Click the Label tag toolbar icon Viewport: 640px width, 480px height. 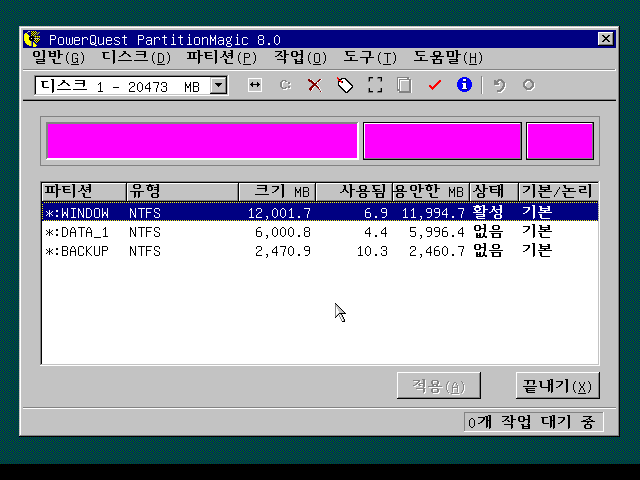pos(345,85)
